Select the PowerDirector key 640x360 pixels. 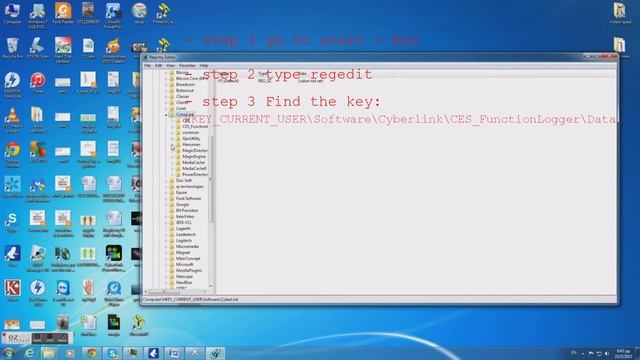[x=195, y=174]
